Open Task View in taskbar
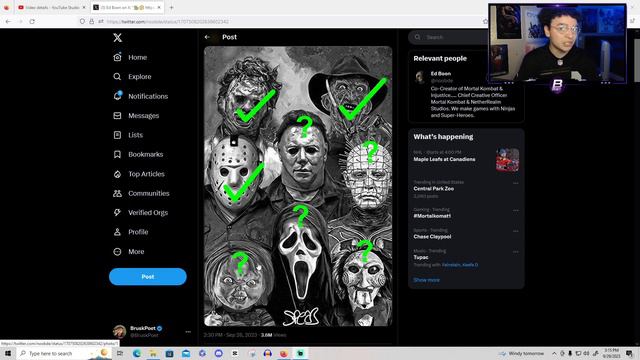The width and height of the screenshot is (640, 360). pyautogui.click(x=120, y=353)
